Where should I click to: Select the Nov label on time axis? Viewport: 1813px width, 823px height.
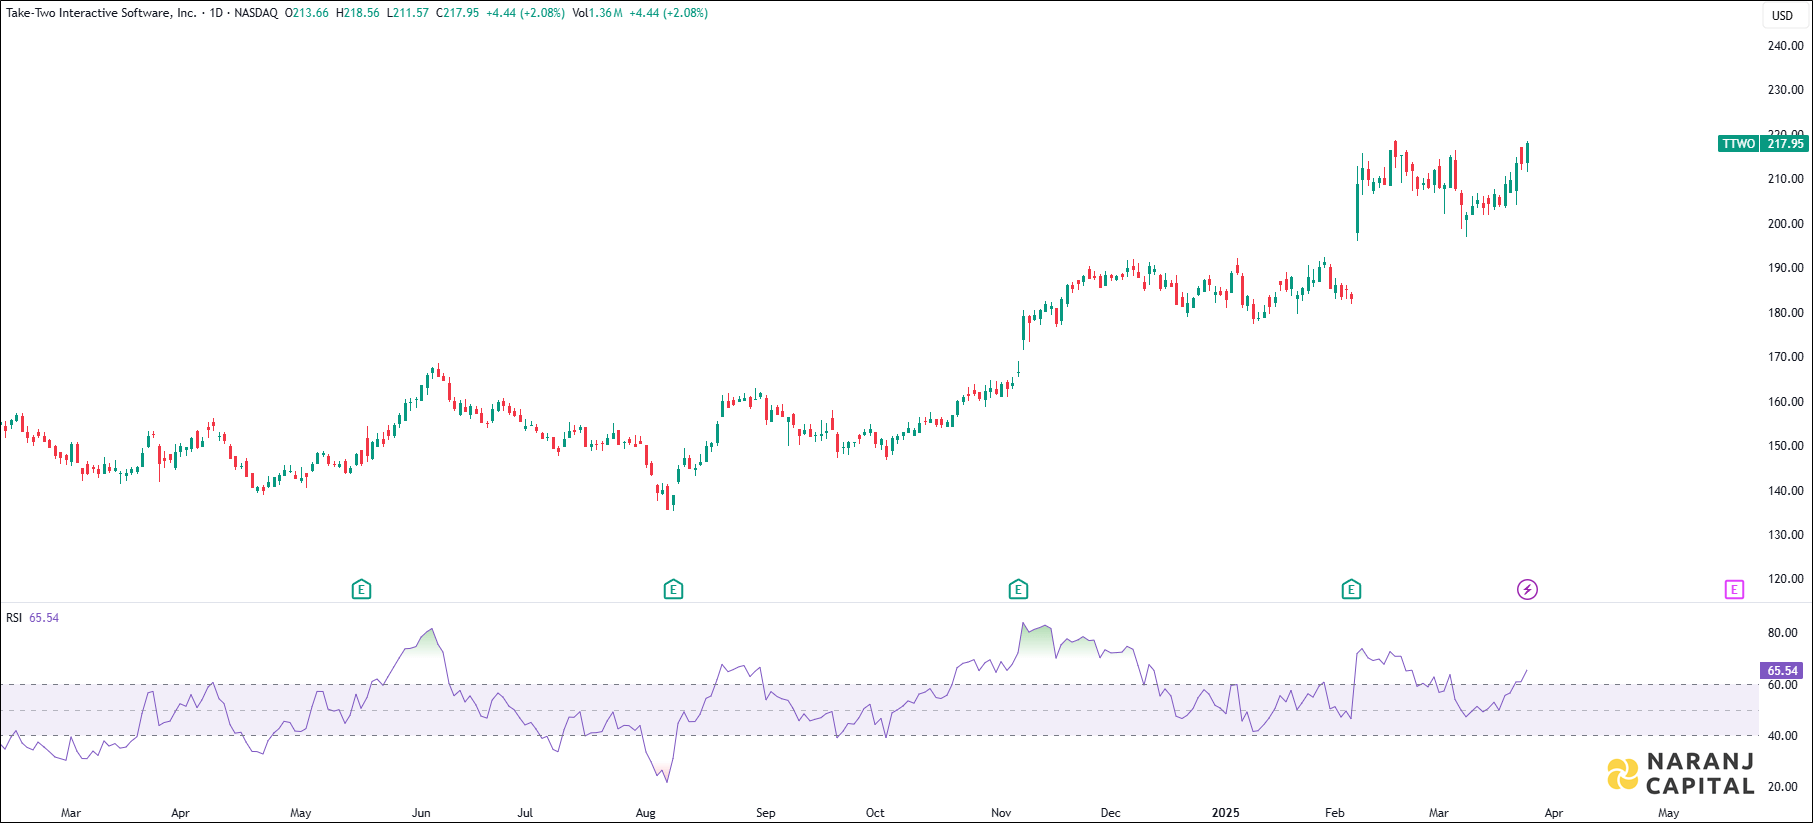coord(1001,813)
